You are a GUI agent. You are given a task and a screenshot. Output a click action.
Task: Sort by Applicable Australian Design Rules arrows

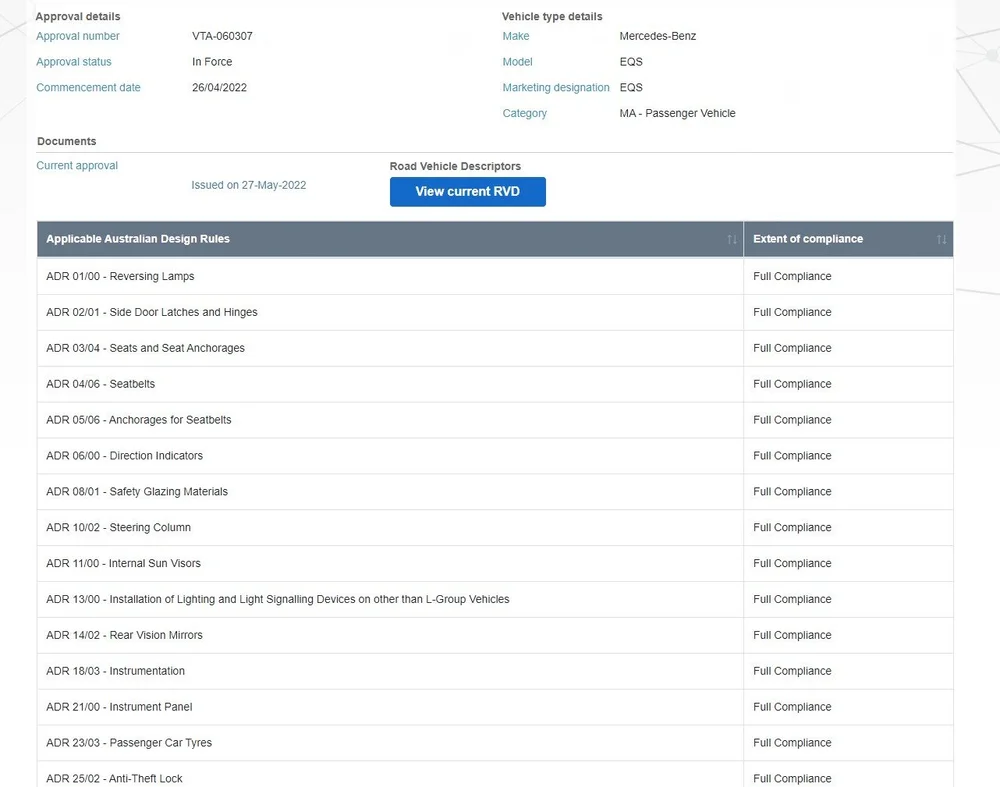[x=732, y=239]
